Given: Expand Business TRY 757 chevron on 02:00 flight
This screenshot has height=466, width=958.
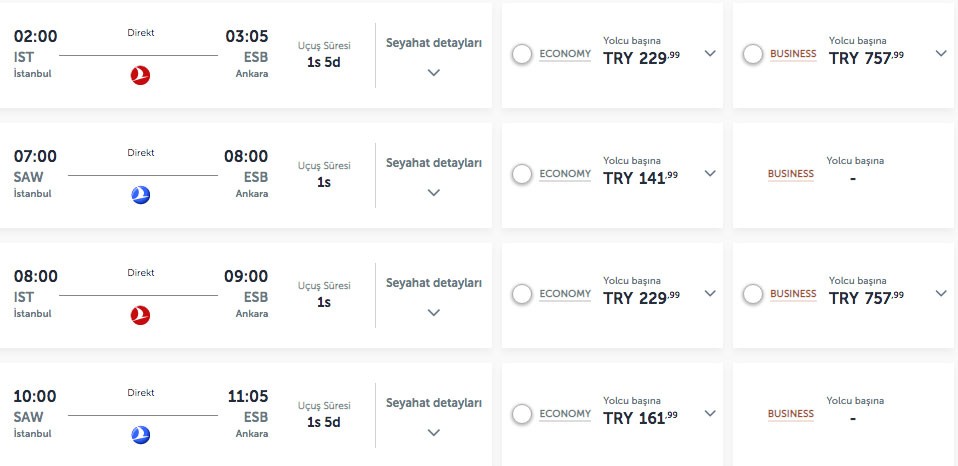Looking at the screenshot, I should tap(941, 54).
